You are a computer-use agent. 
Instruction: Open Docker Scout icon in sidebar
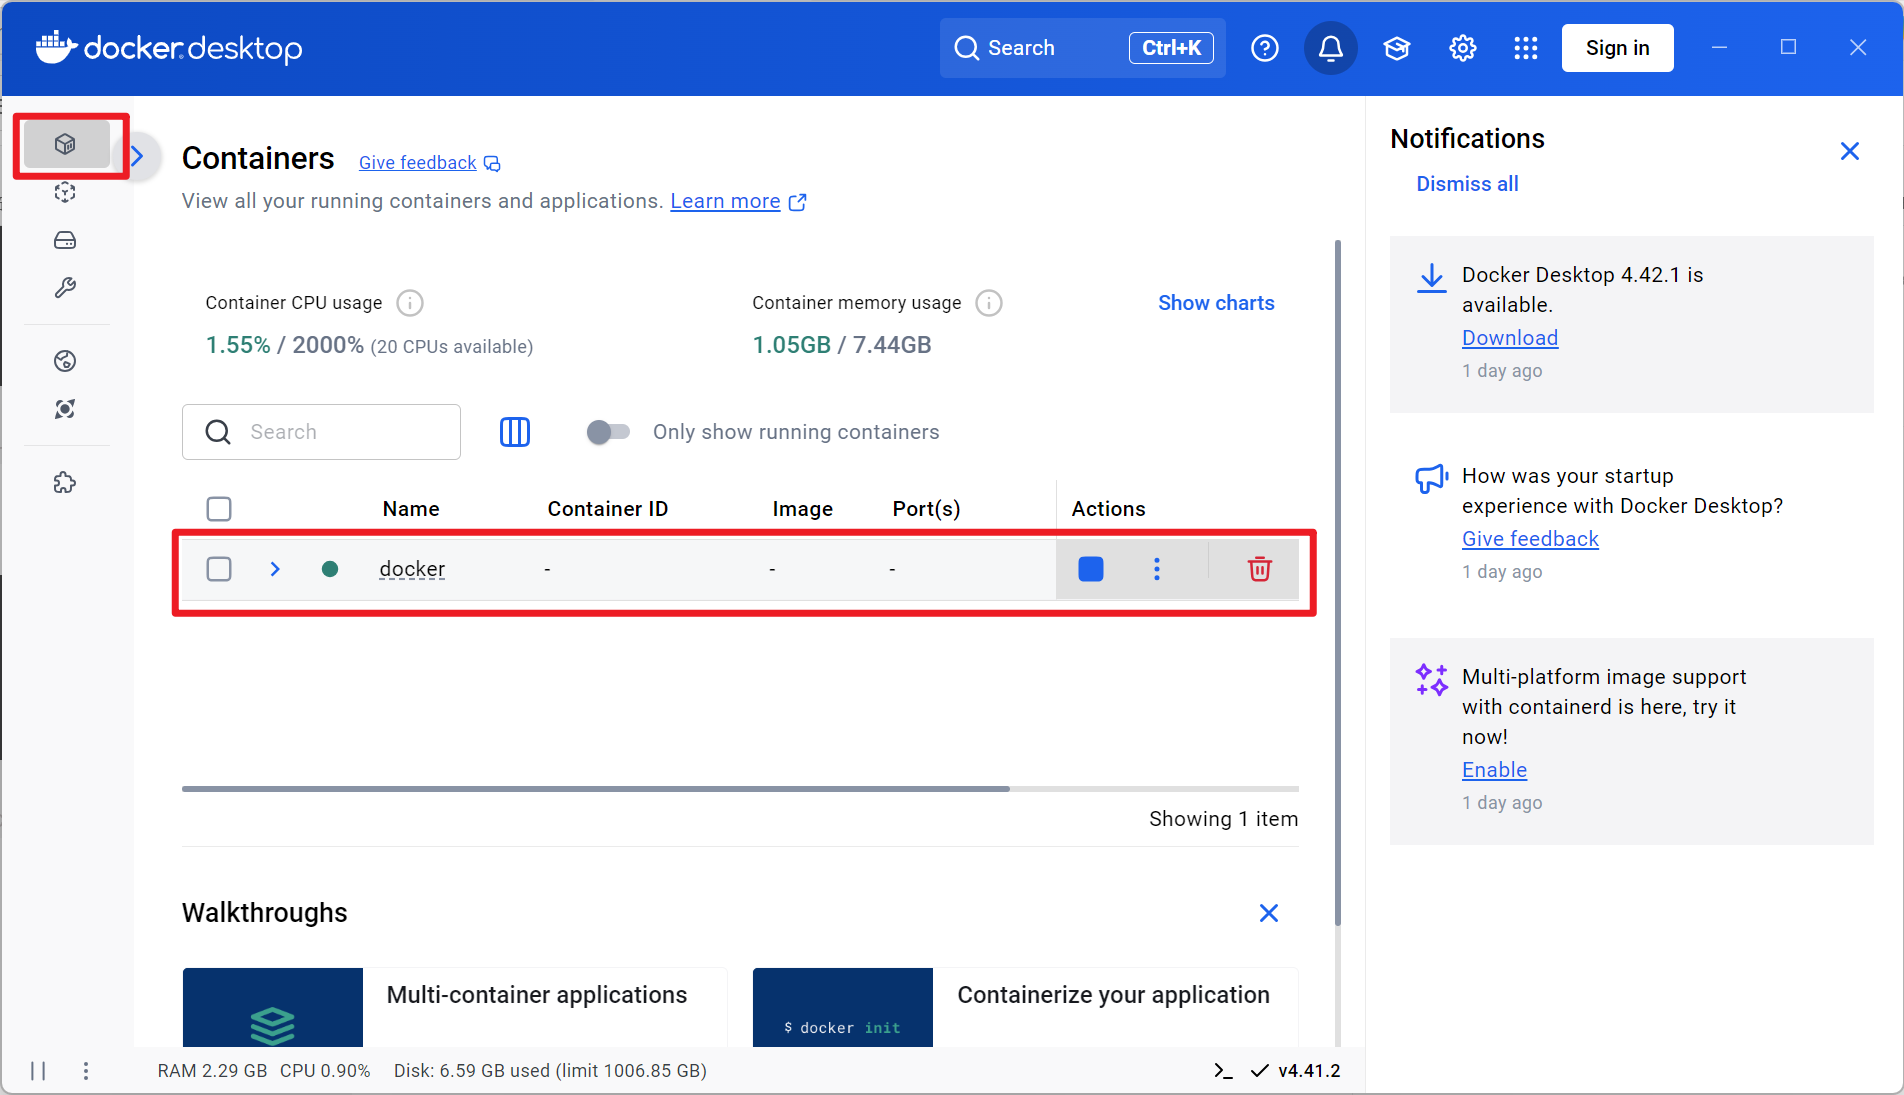tap(65, 409)
